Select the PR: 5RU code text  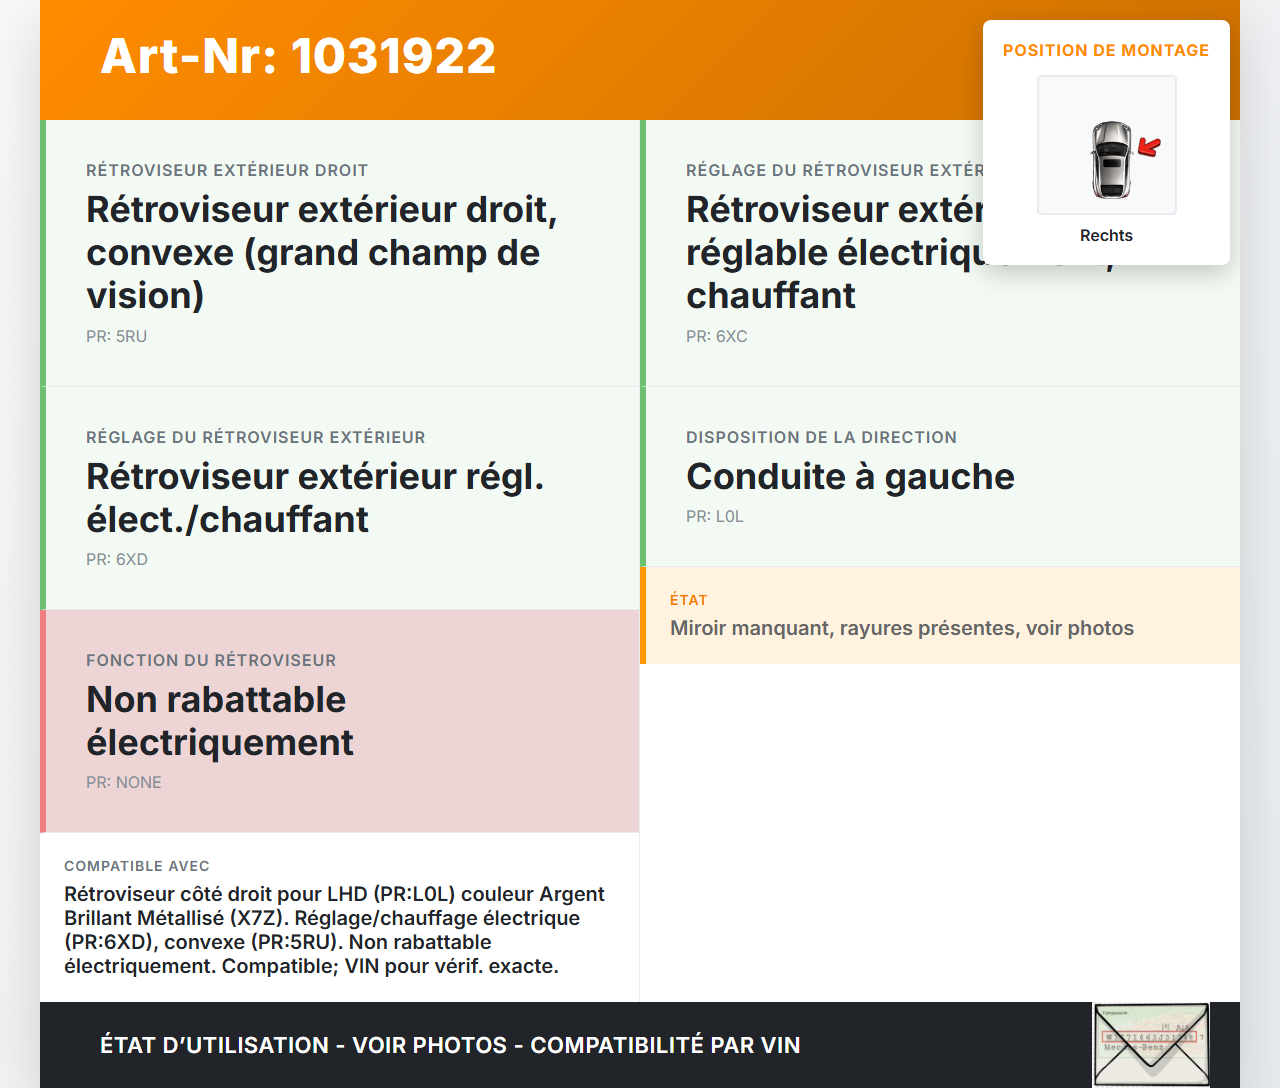tap(116, 337)
